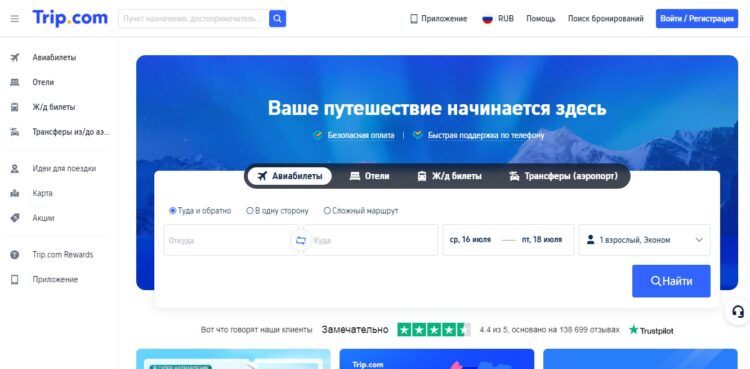Switch to Авиабилеты search tab
Image resolution: width=750 pixels, height=369 pixels.
pyautogui.click(x=290, y=176)
